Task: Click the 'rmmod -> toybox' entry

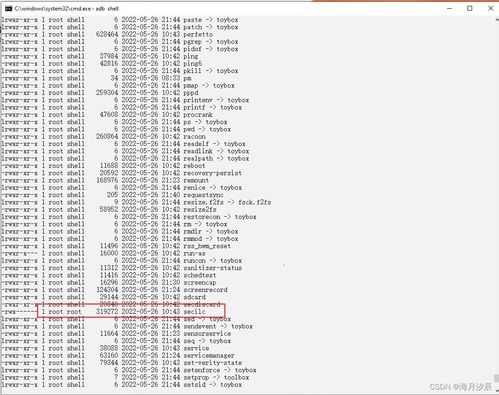Action: pyautogui.click(x=211, y=239)
